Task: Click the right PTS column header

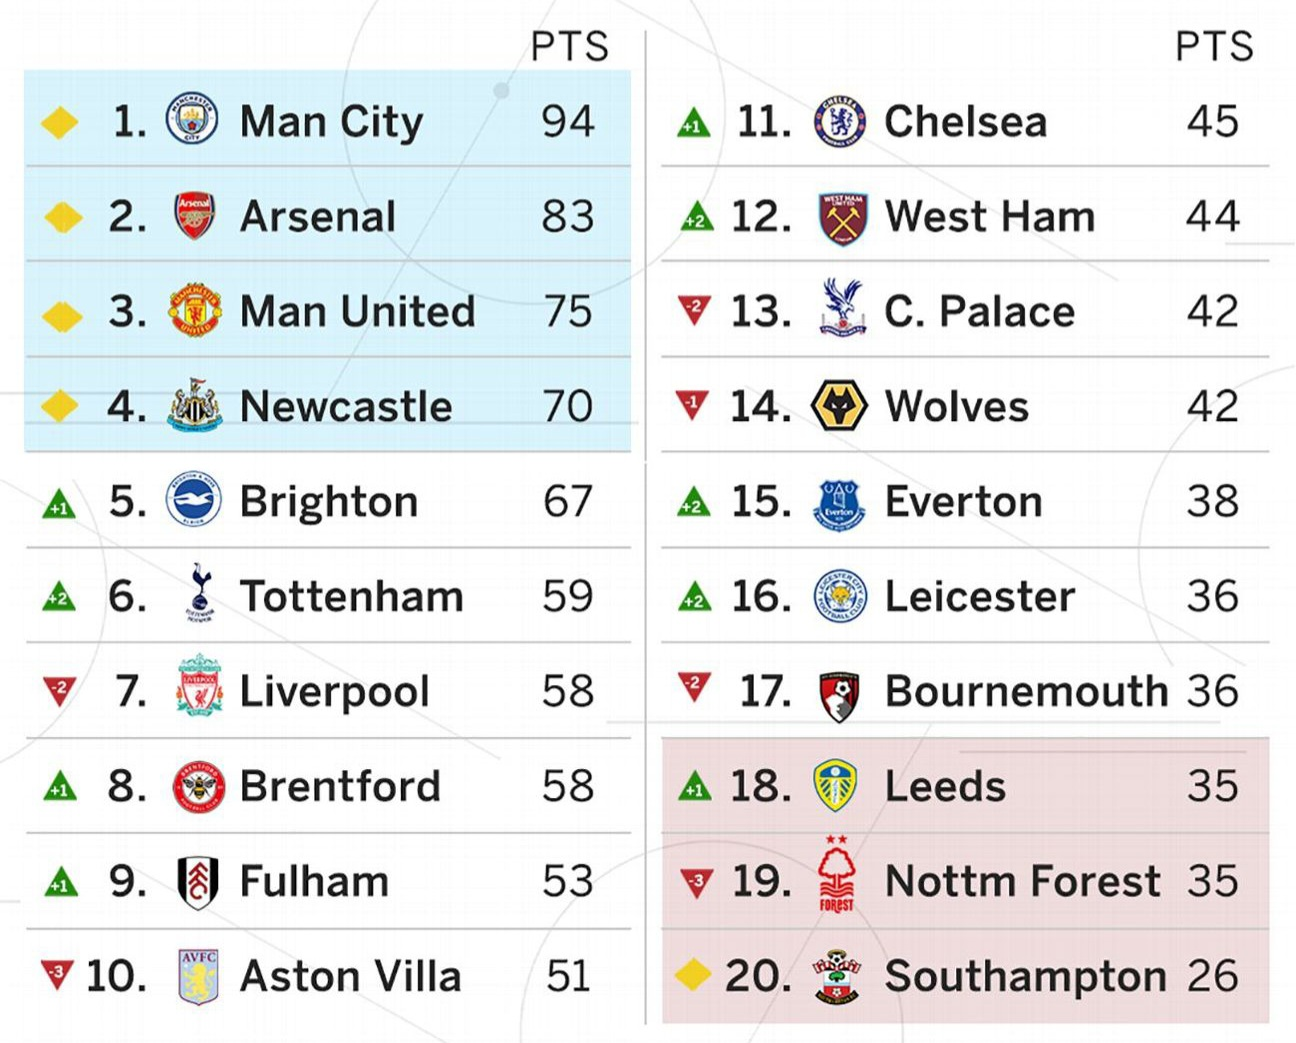Action: (x=1213, y=46)
